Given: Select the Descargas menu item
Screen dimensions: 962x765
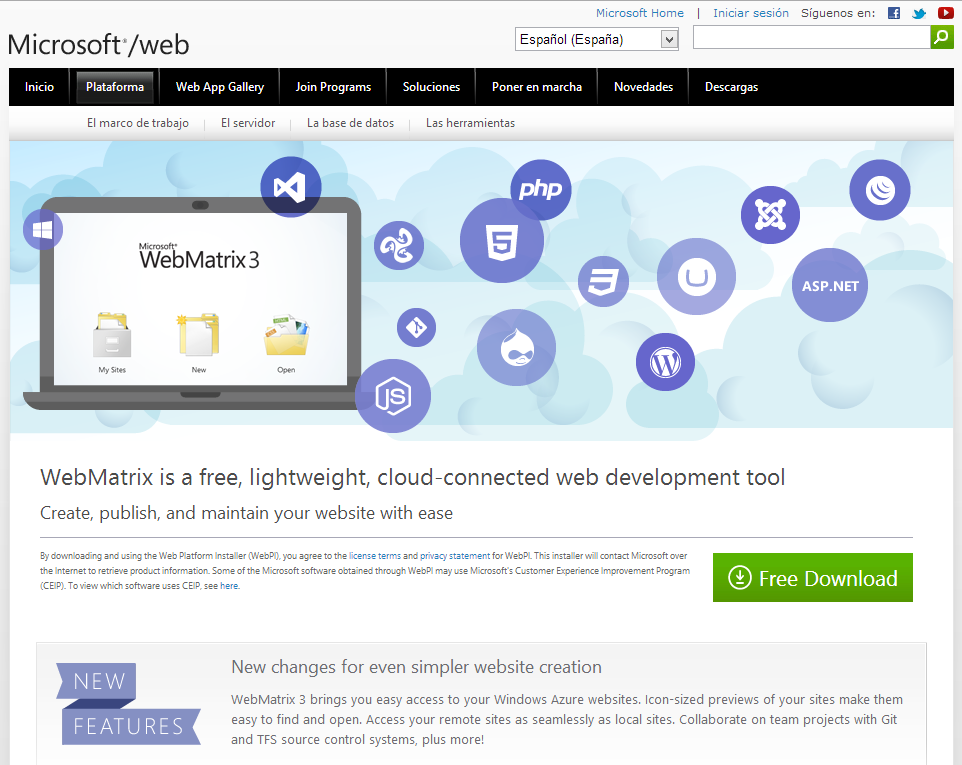Looking at the screenshot, I should click(x=731, y=87).
